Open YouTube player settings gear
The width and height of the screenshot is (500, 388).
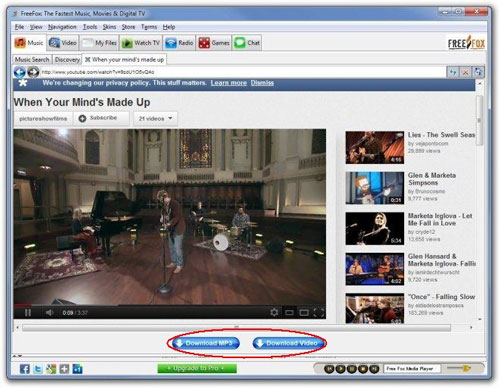click(274, 312)
